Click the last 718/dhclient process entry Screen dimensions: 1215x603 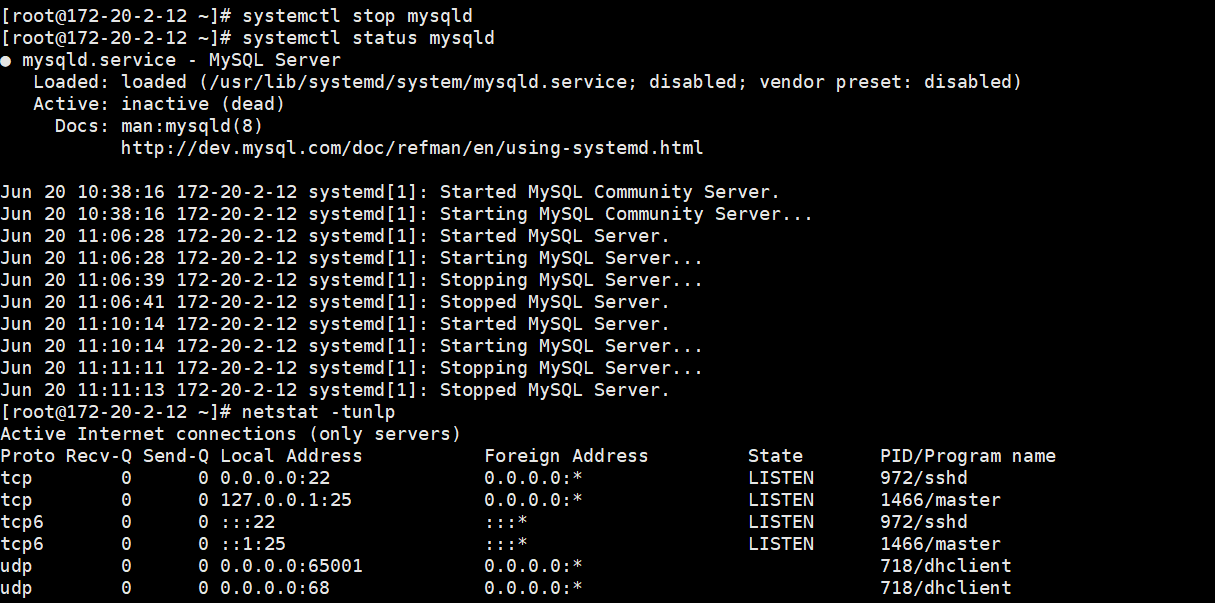click(946, 588)
